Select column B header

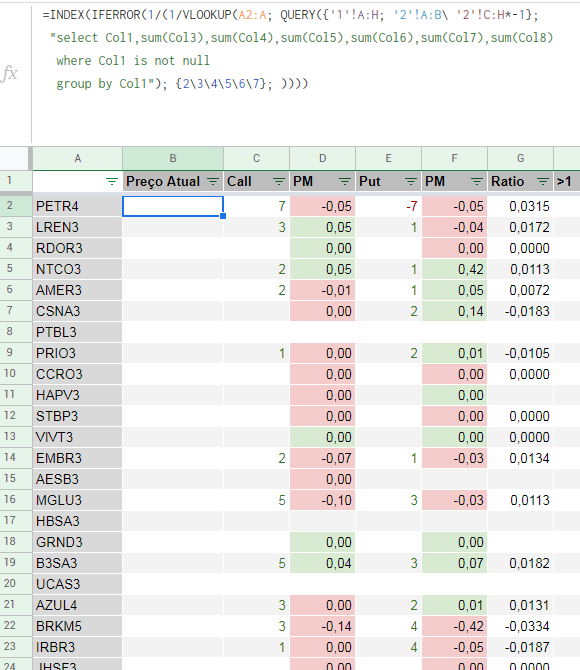pyautogui.click(x=173, y=159)
